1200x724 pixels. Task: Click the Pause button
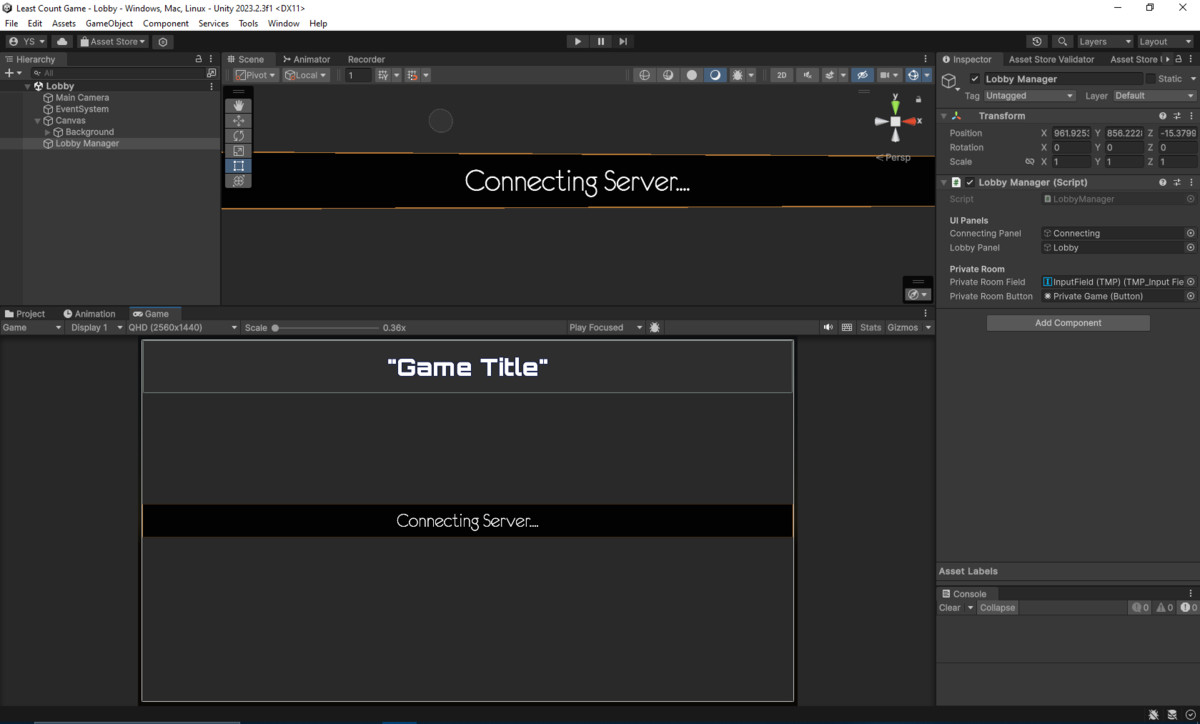pos(601,41)
